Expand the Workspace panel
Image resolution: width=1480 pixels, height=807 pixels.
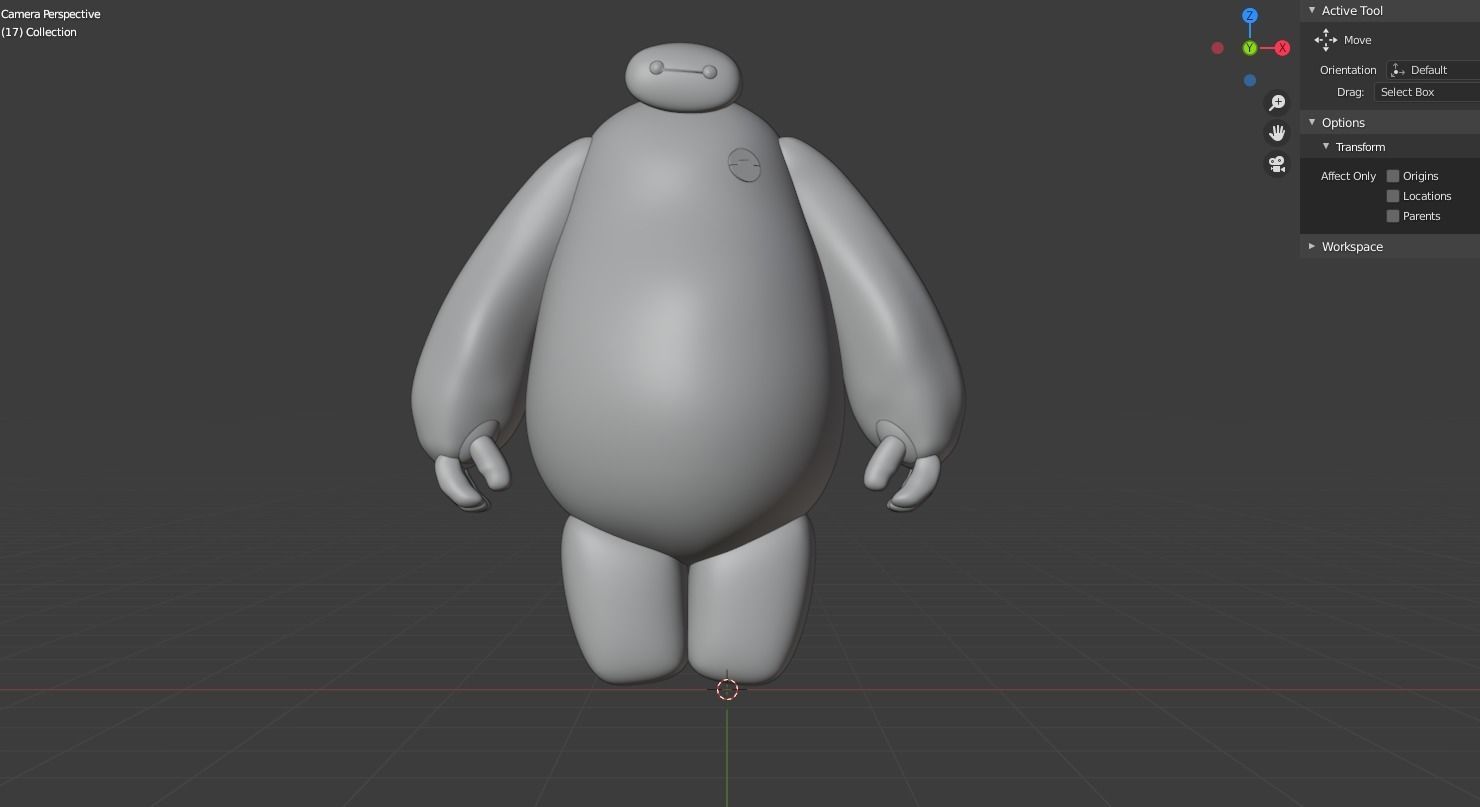tap(1312, 246)
